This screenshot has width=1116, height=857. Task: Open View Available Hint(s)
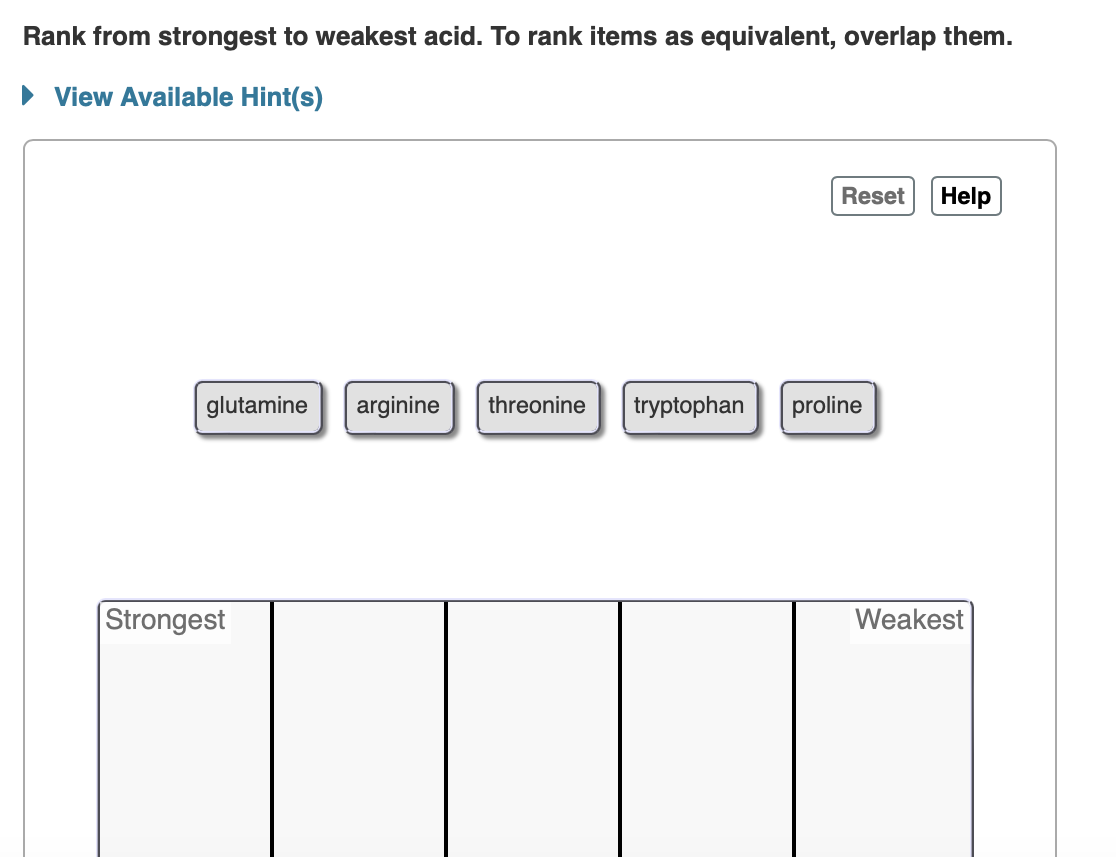(188, 97)
